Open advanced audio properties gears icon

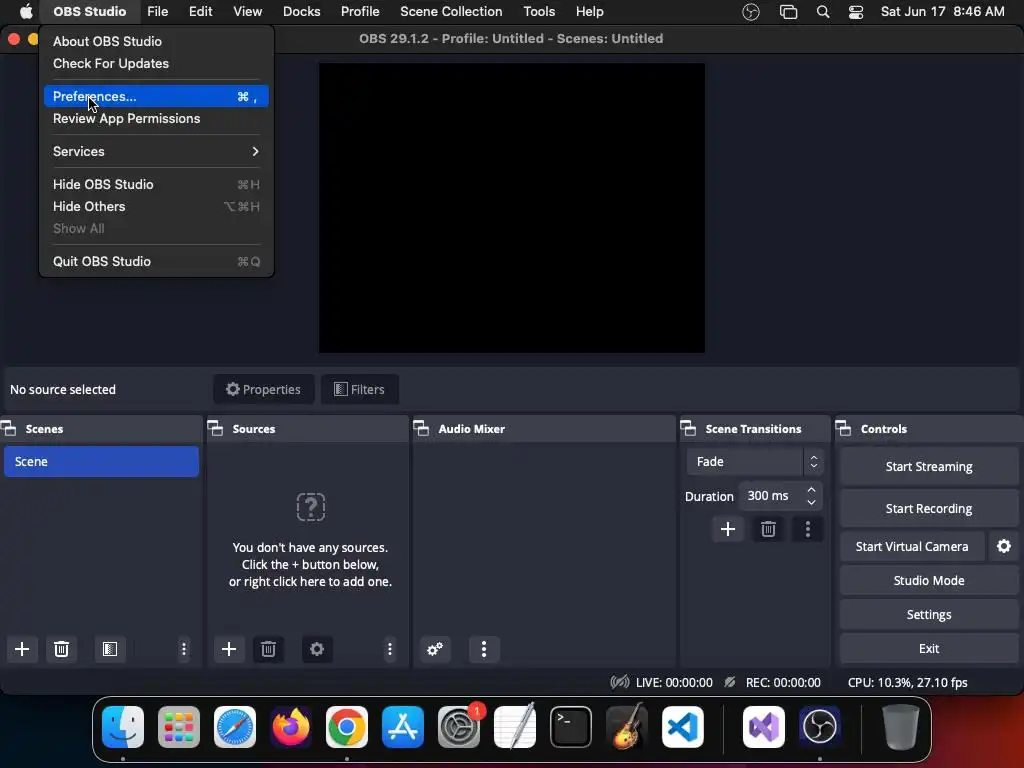point(435,649)
